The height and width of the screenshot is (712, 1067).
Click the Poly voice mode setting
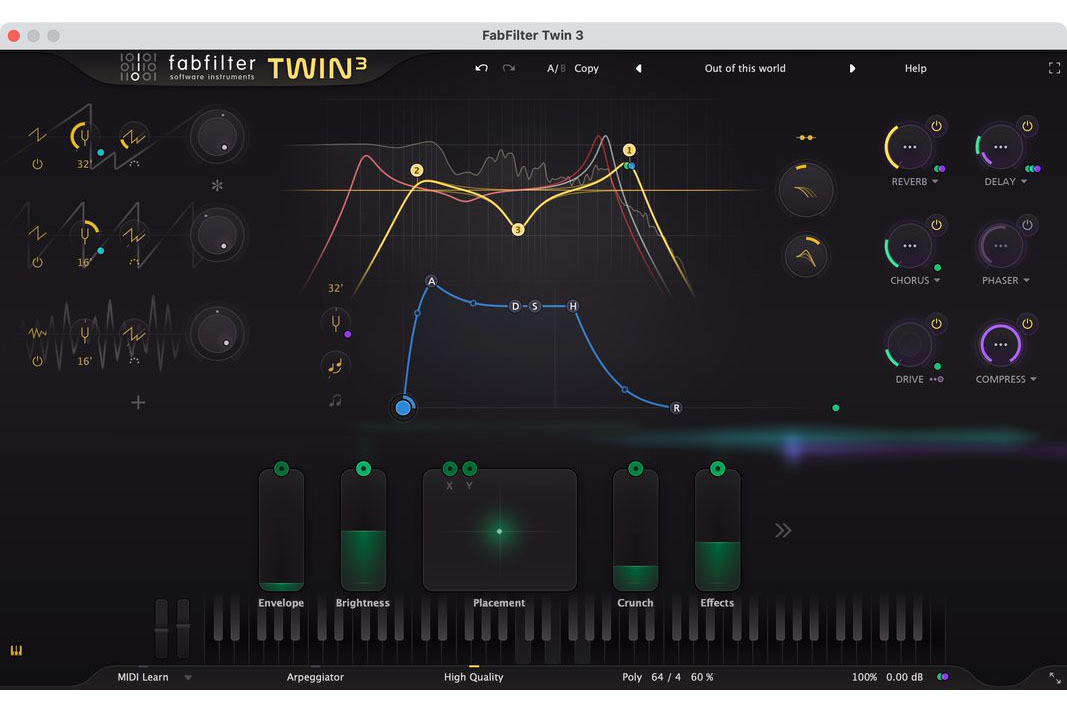coord(631,677)
